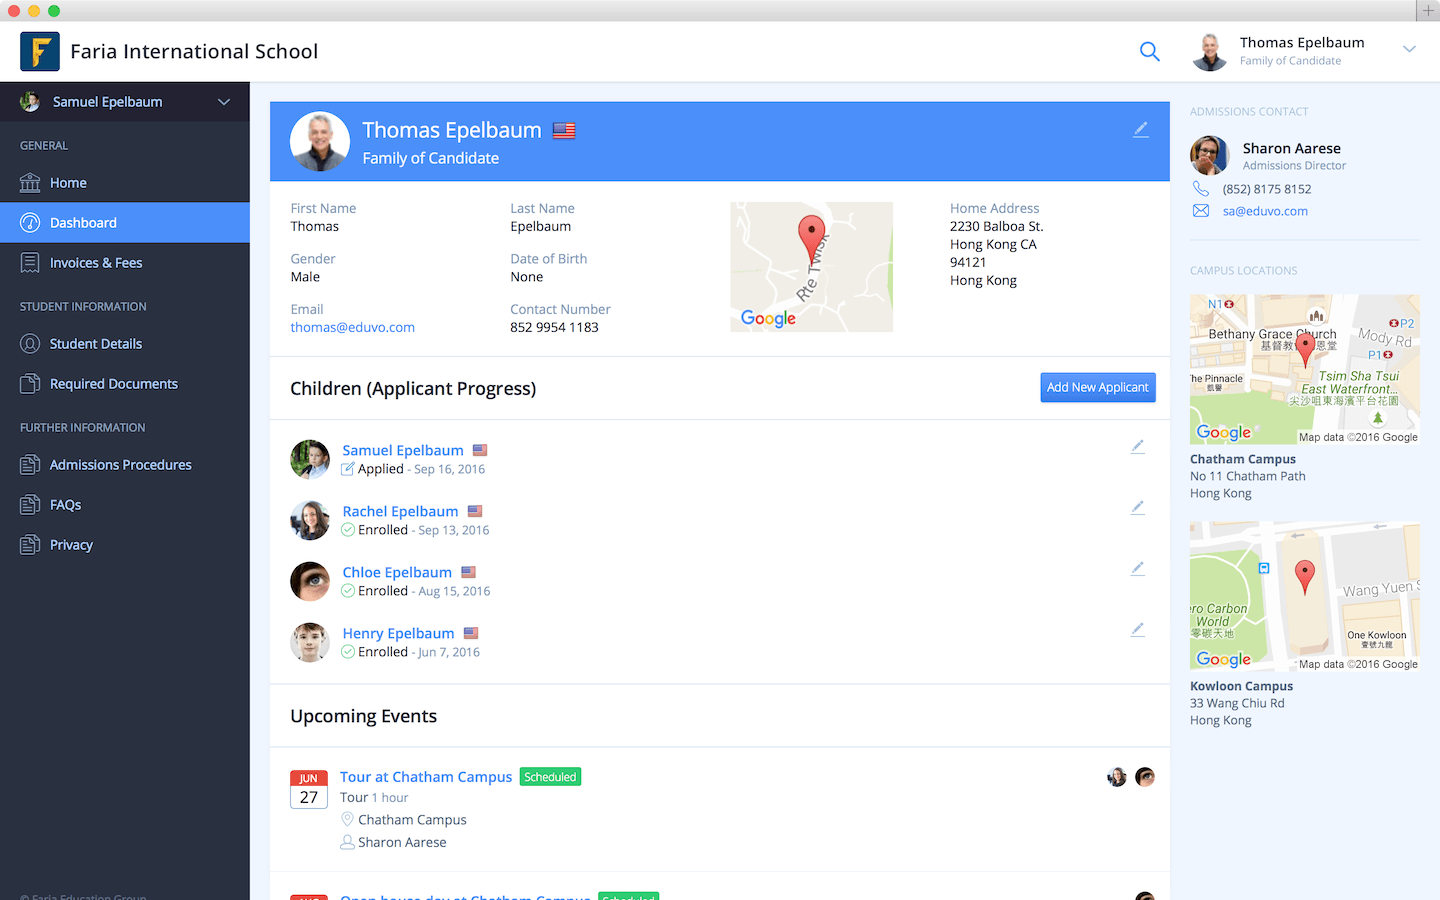Click edit pencil for Henry Epelbaum

coord(1137,630)
